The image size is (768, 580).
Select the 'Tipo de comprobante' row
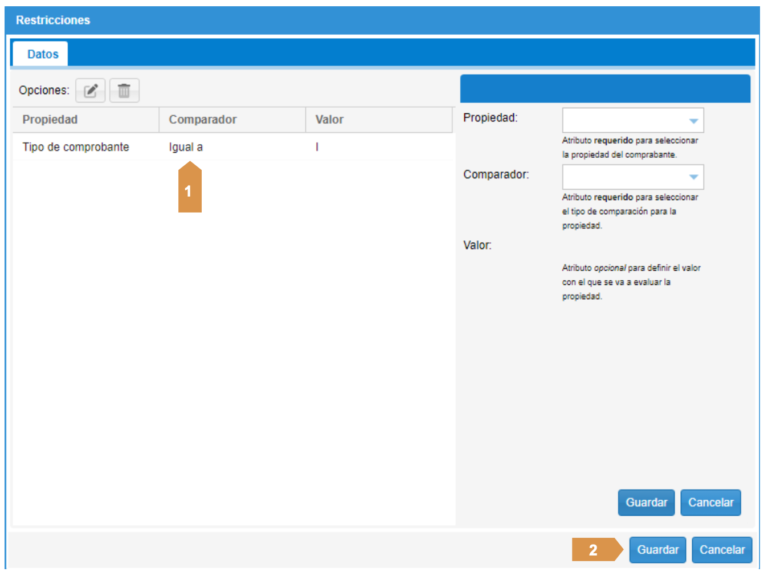pos(76,147)
